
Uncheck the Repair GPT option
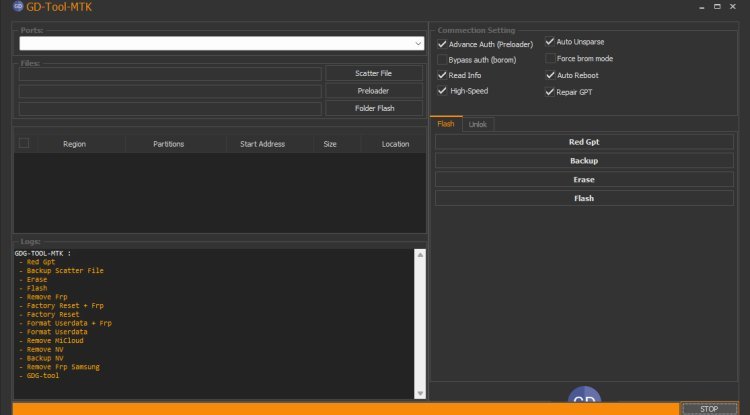coord(550,92)
